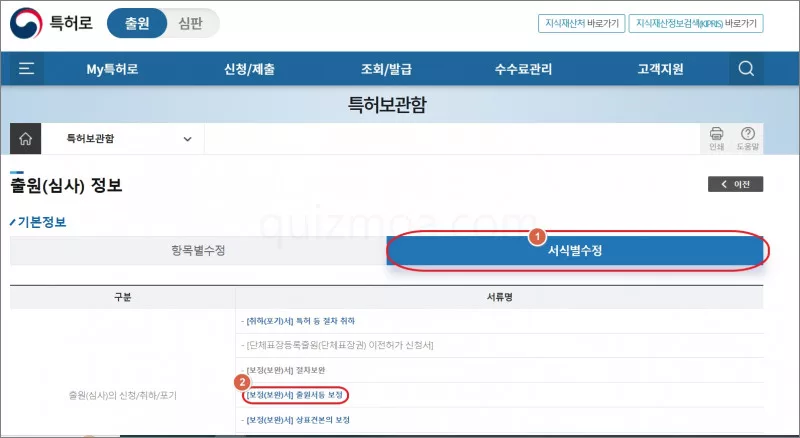800x438 pixels.
Task: Click the 출원(심사)의 신청/취하/포기 cell
Action: pyautogui.click(x=122, y=396)
